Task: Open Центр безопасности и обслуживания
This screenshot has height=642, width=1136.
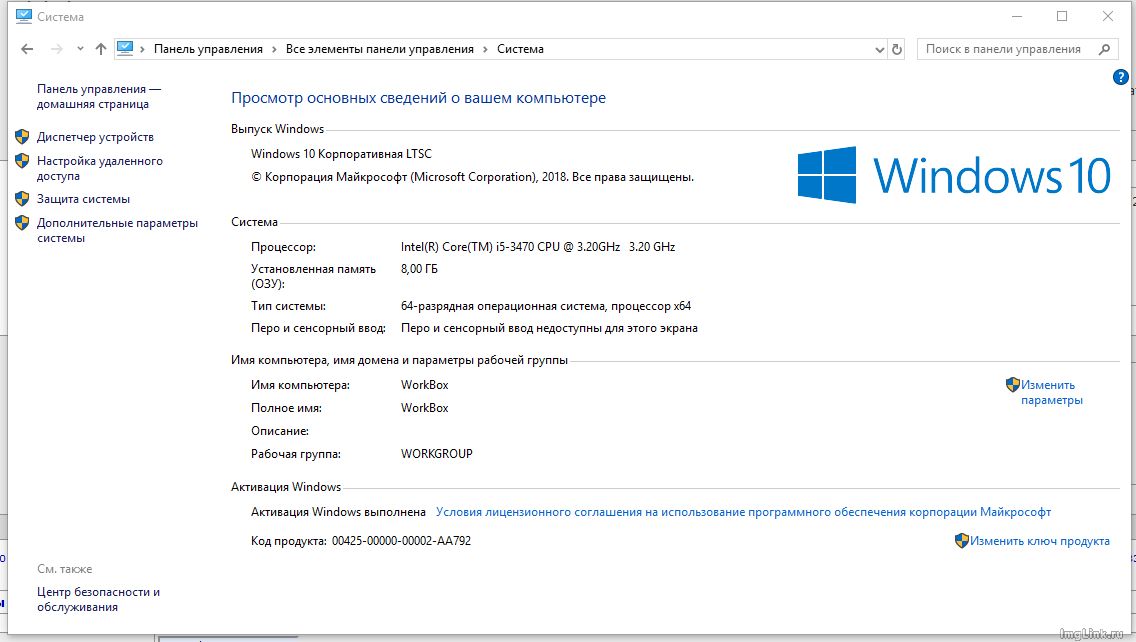Action: click(99, 599)
